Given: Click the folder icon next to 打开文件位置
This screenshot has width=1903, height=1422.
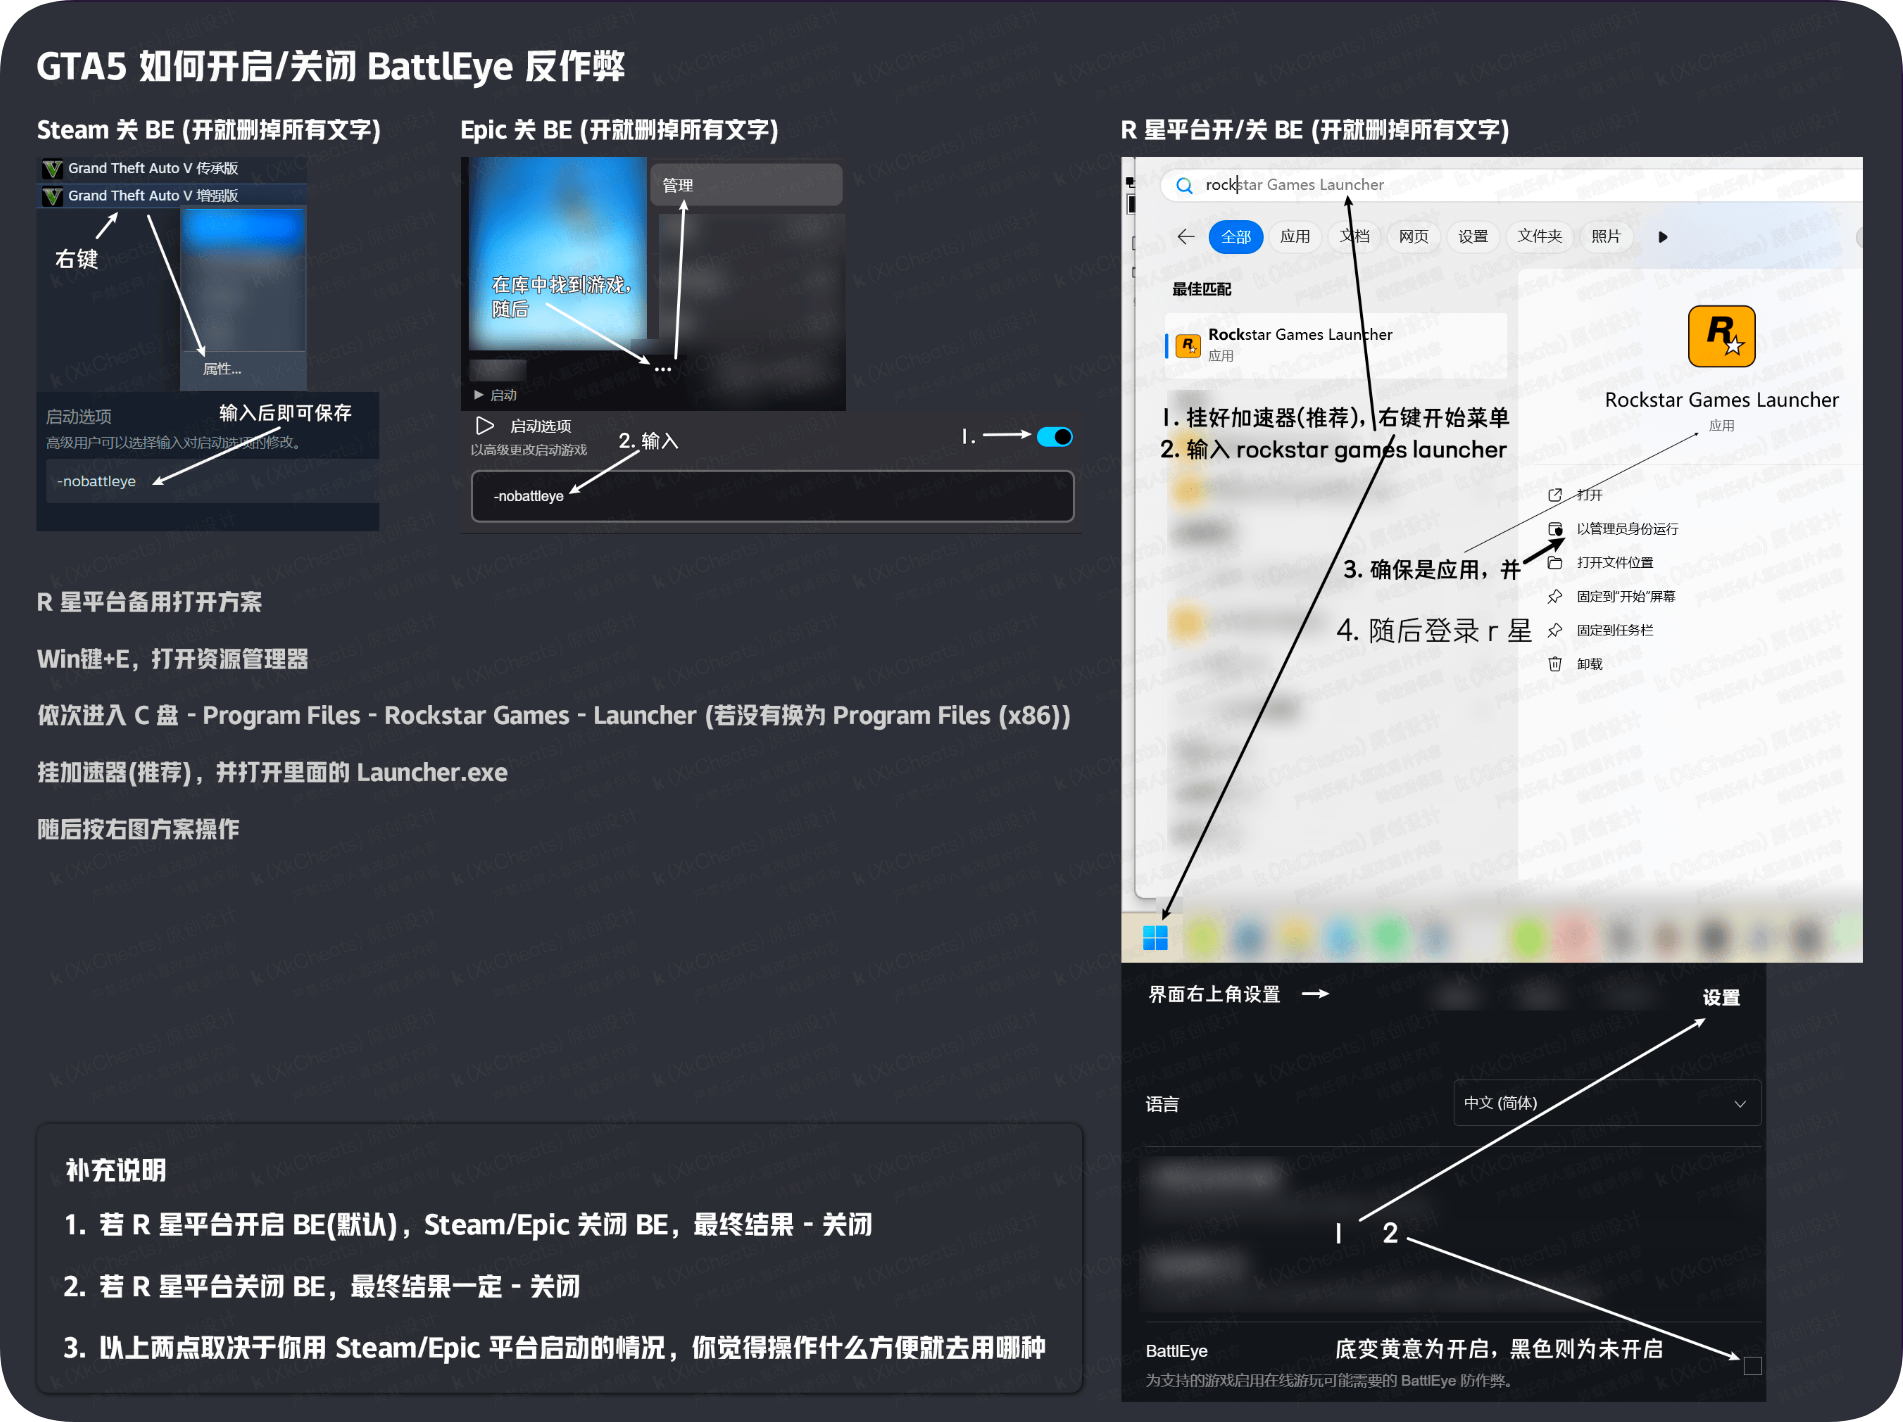Looking at the screenshot, I should tap(1555, 562).
